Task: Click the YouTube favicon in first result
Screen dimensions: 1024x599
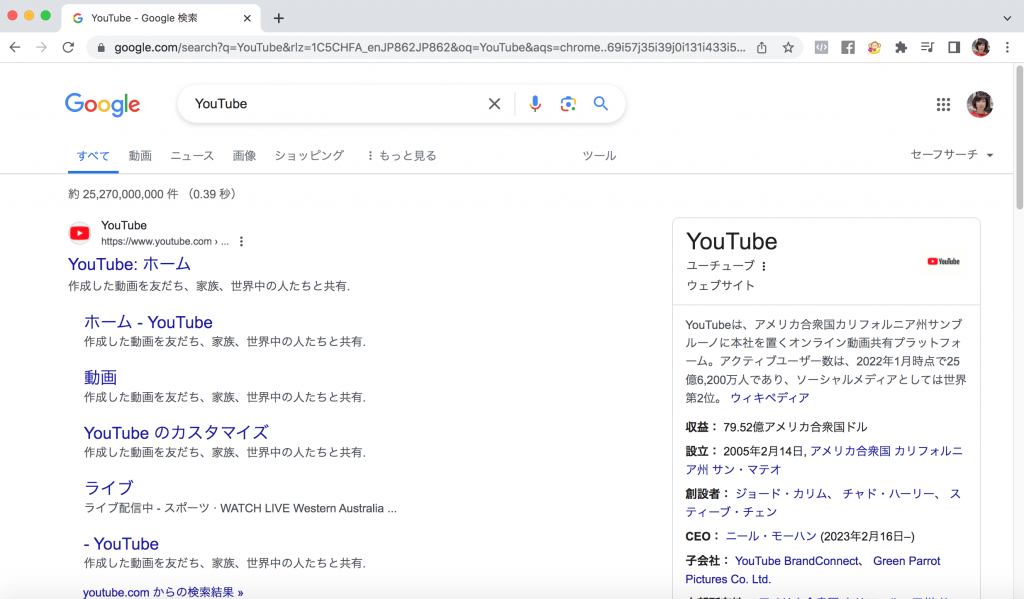Action: [x=80, y=233]
